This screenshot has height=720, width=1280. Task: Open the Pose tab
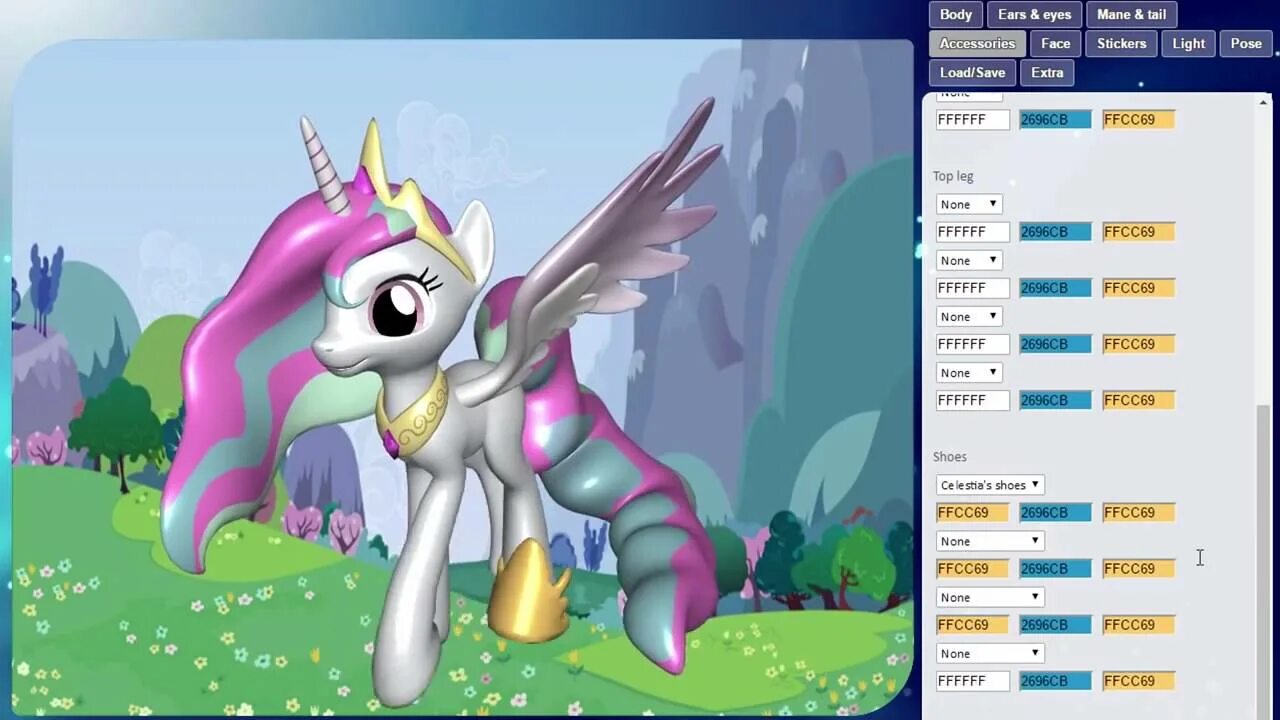point(1246,43)
